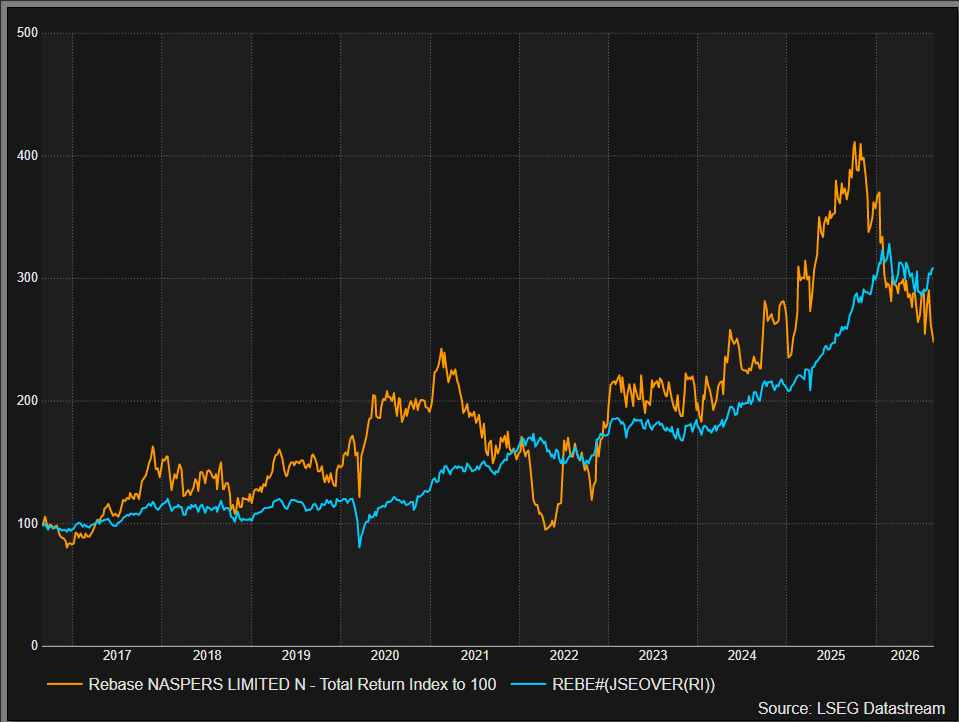Click the 2018 x-axis label

tap(207, 655)
